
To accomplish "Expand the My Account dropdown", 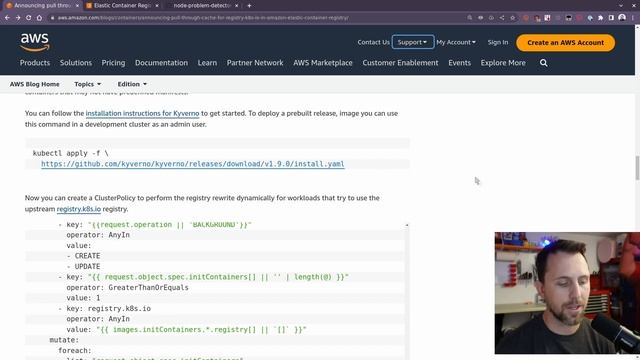I will tap(456, 42).
